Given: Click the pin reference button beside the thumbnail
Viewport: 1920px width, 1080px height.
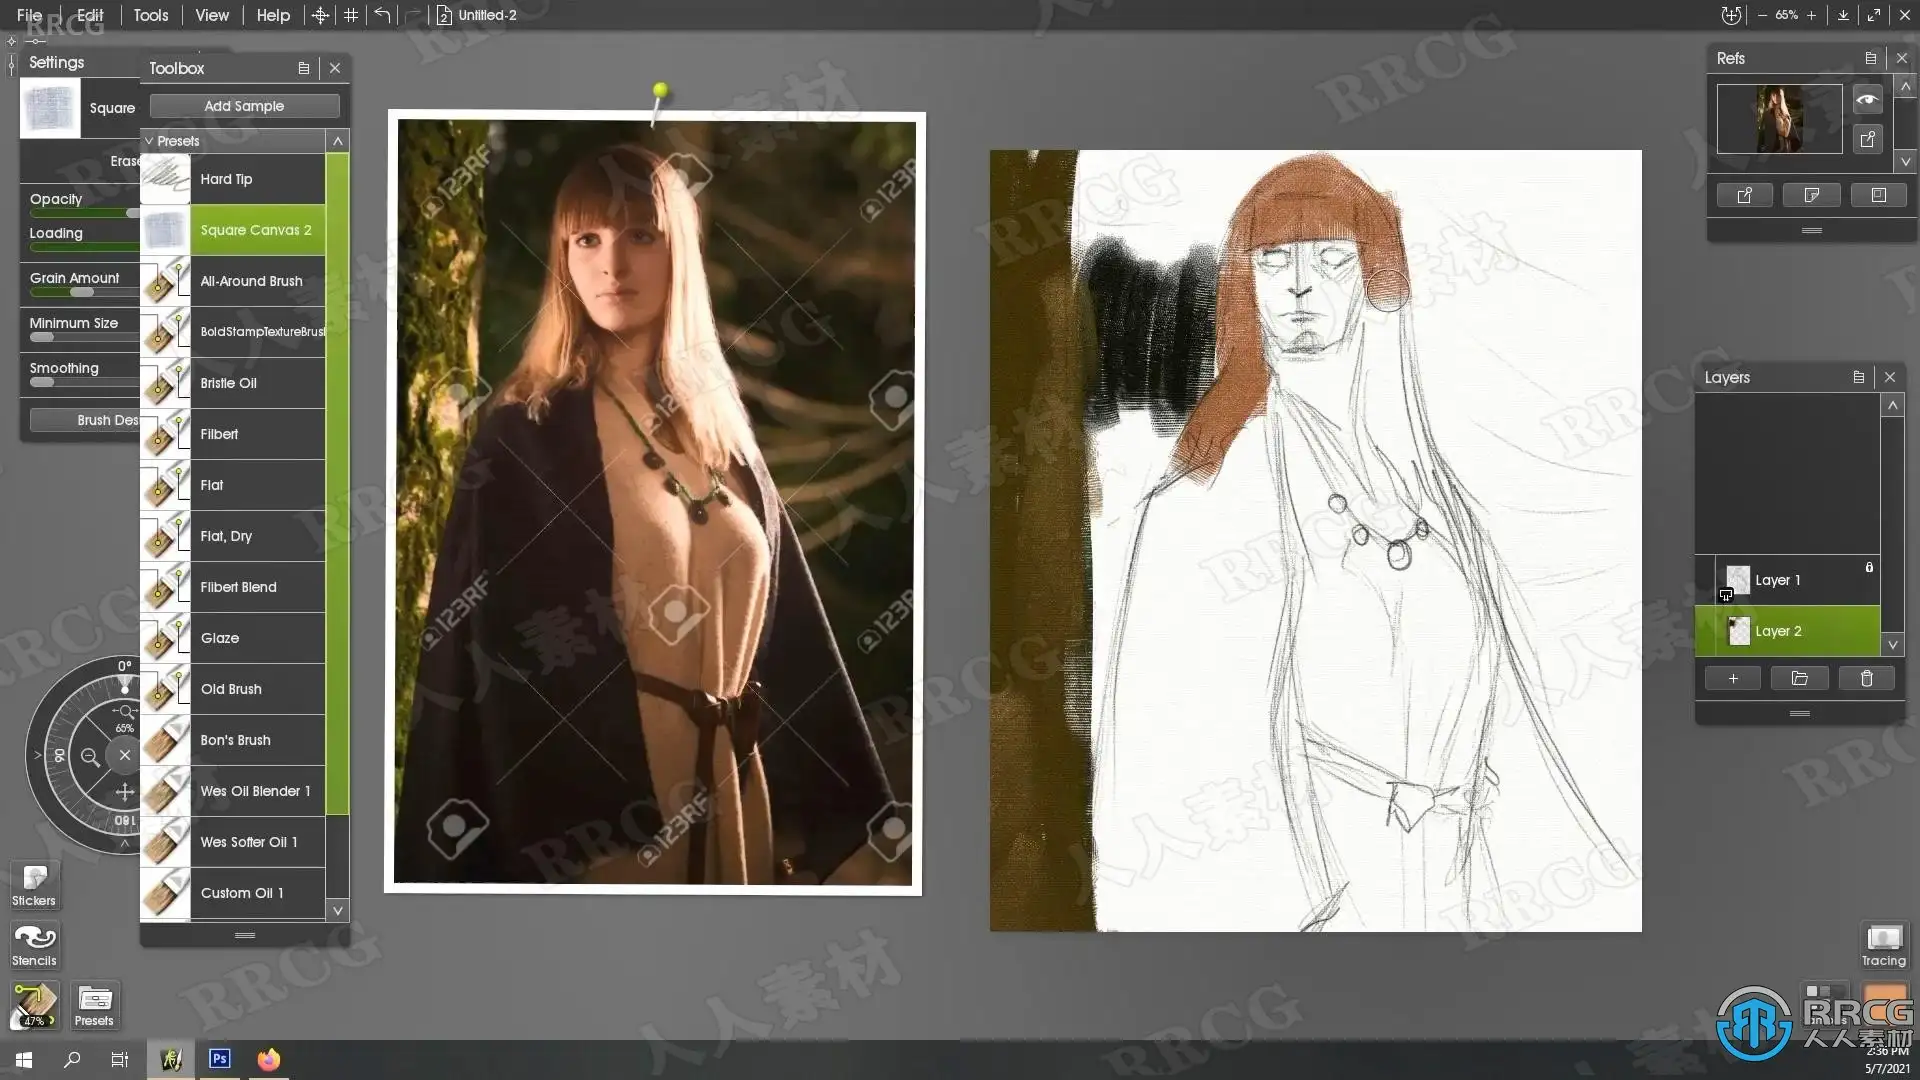Looking at the screenshot, I should (1867, 139).
